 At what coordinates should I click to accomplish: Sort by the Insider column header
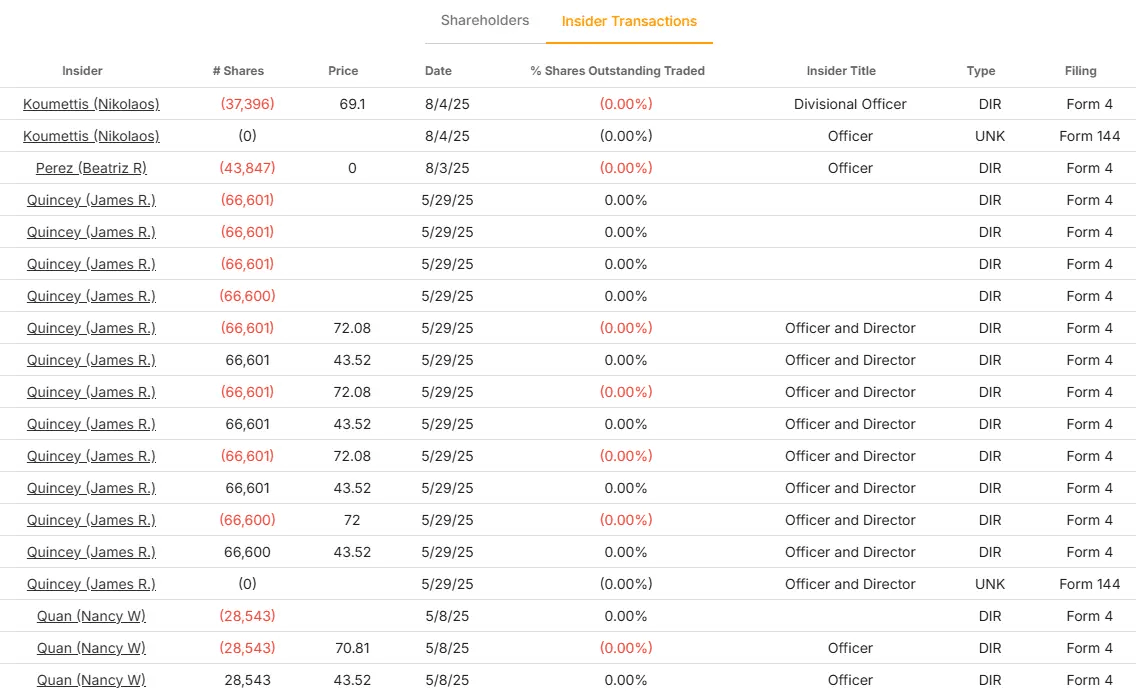[82, 71]
